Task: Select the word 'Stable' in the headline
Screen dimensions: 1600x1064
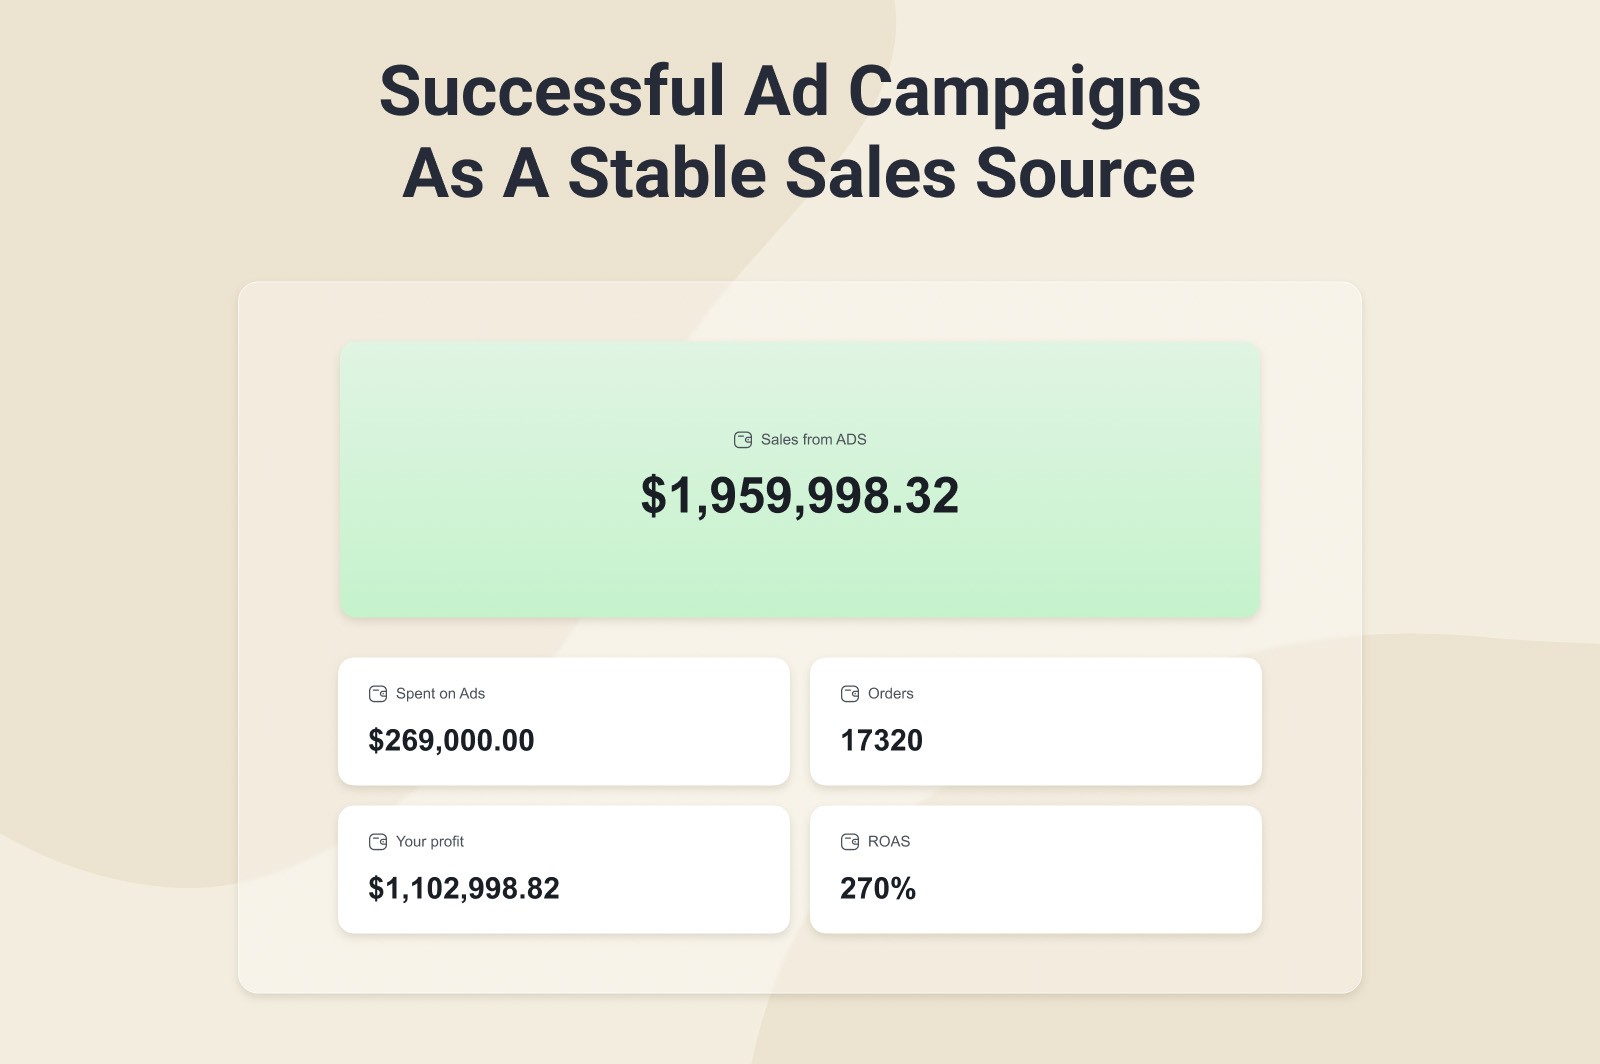Action: [x=667, y=174]
